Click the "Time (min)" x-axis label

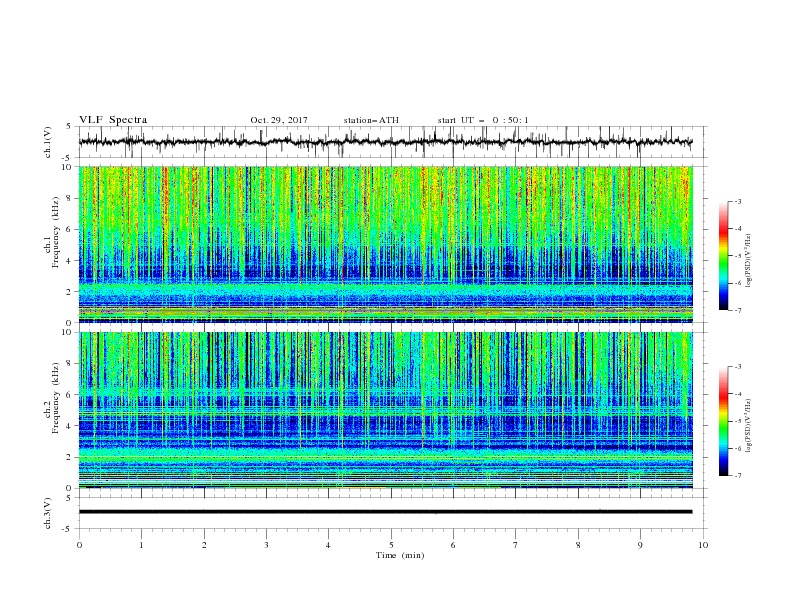pos(400,555)
